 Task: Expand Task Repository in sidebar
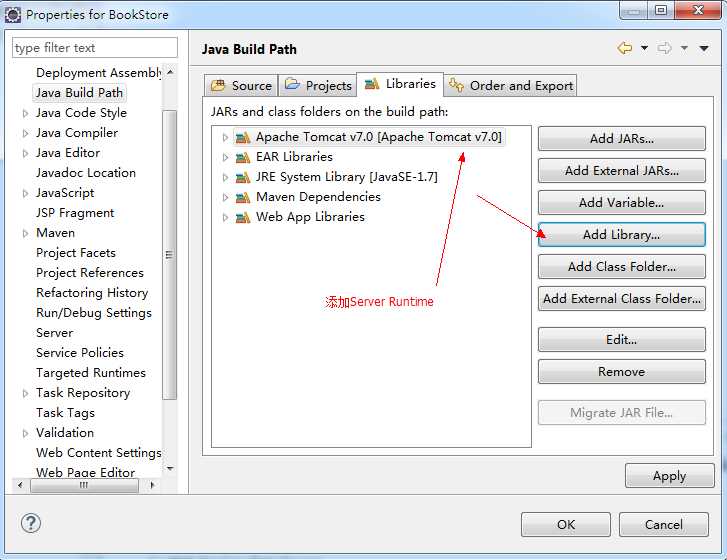(26, 393)
